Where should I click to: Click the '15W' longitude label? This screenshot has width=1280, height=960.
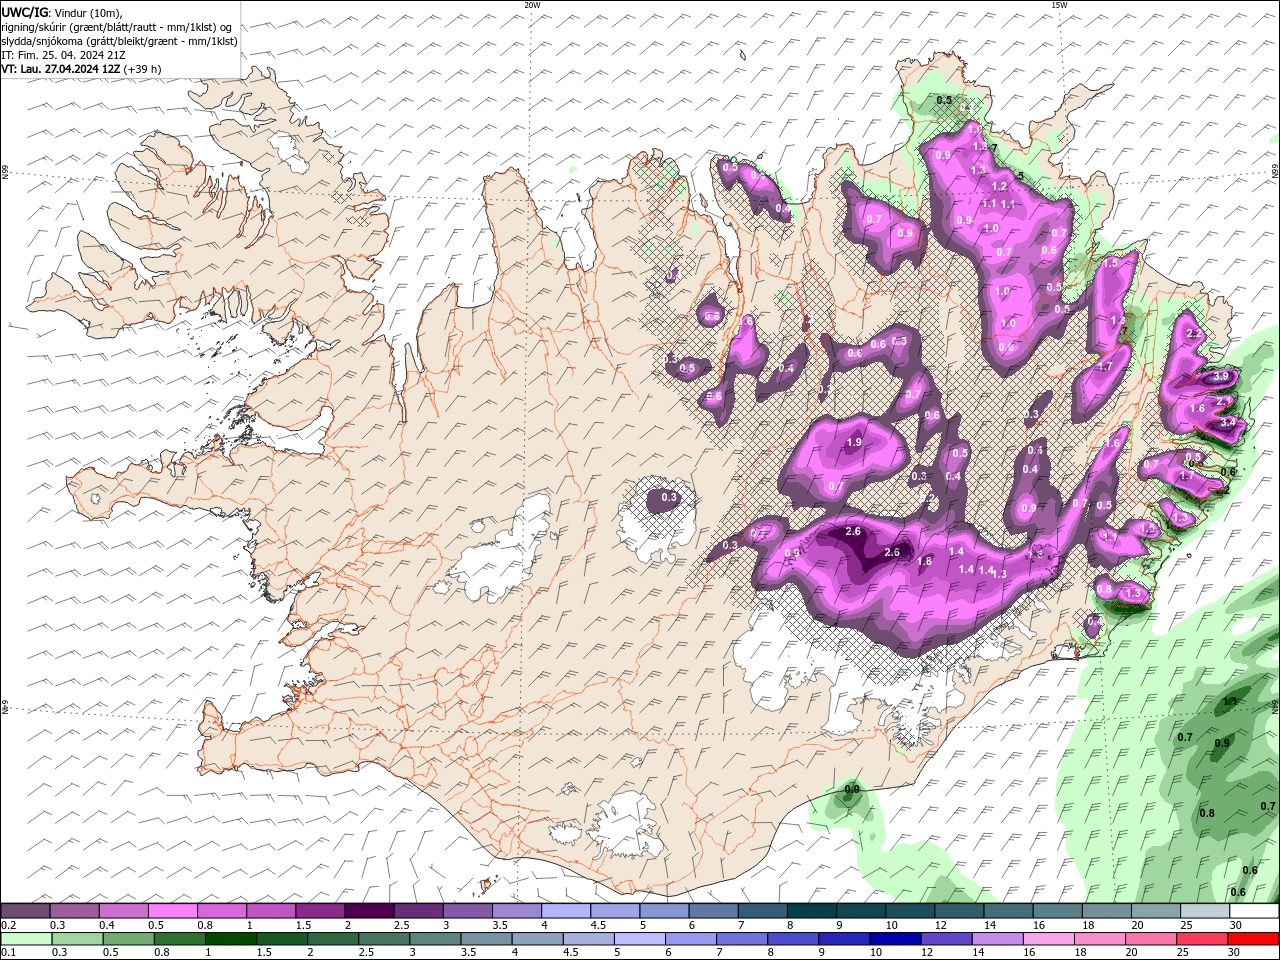(x=1059, y=5)
